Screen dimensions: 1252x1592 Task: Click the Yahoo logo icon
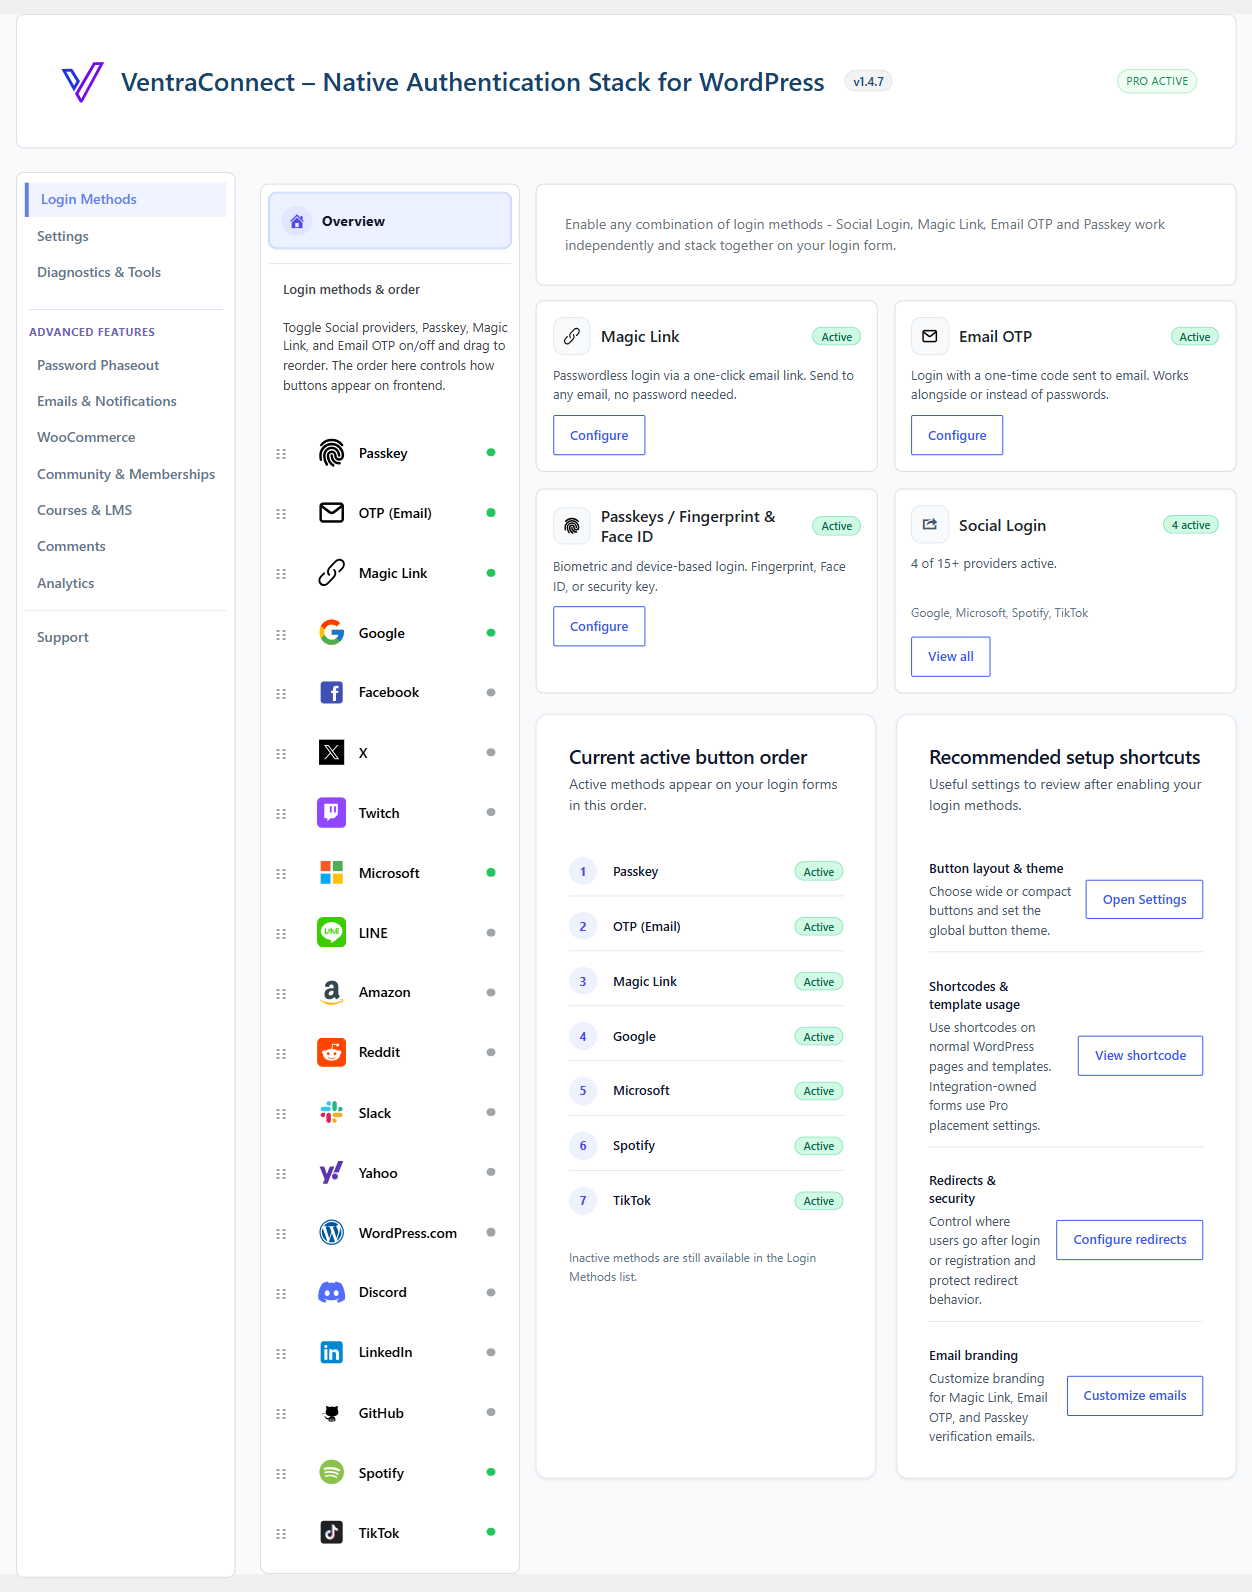click(331, 1172)
